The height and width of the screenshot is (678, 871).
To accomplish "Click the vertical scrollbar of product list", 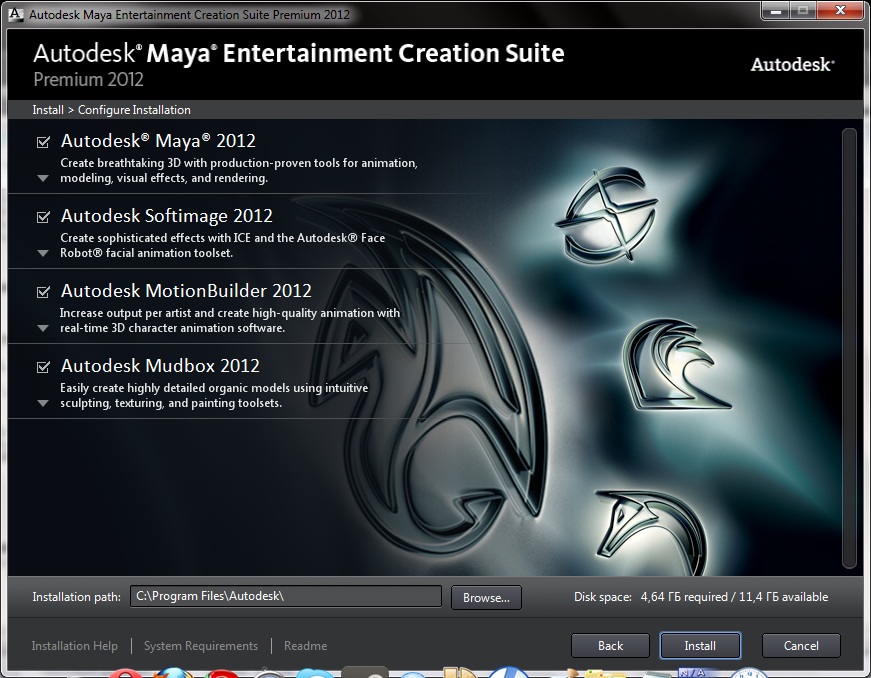I will pyautogui.click(x=850, y=346).
